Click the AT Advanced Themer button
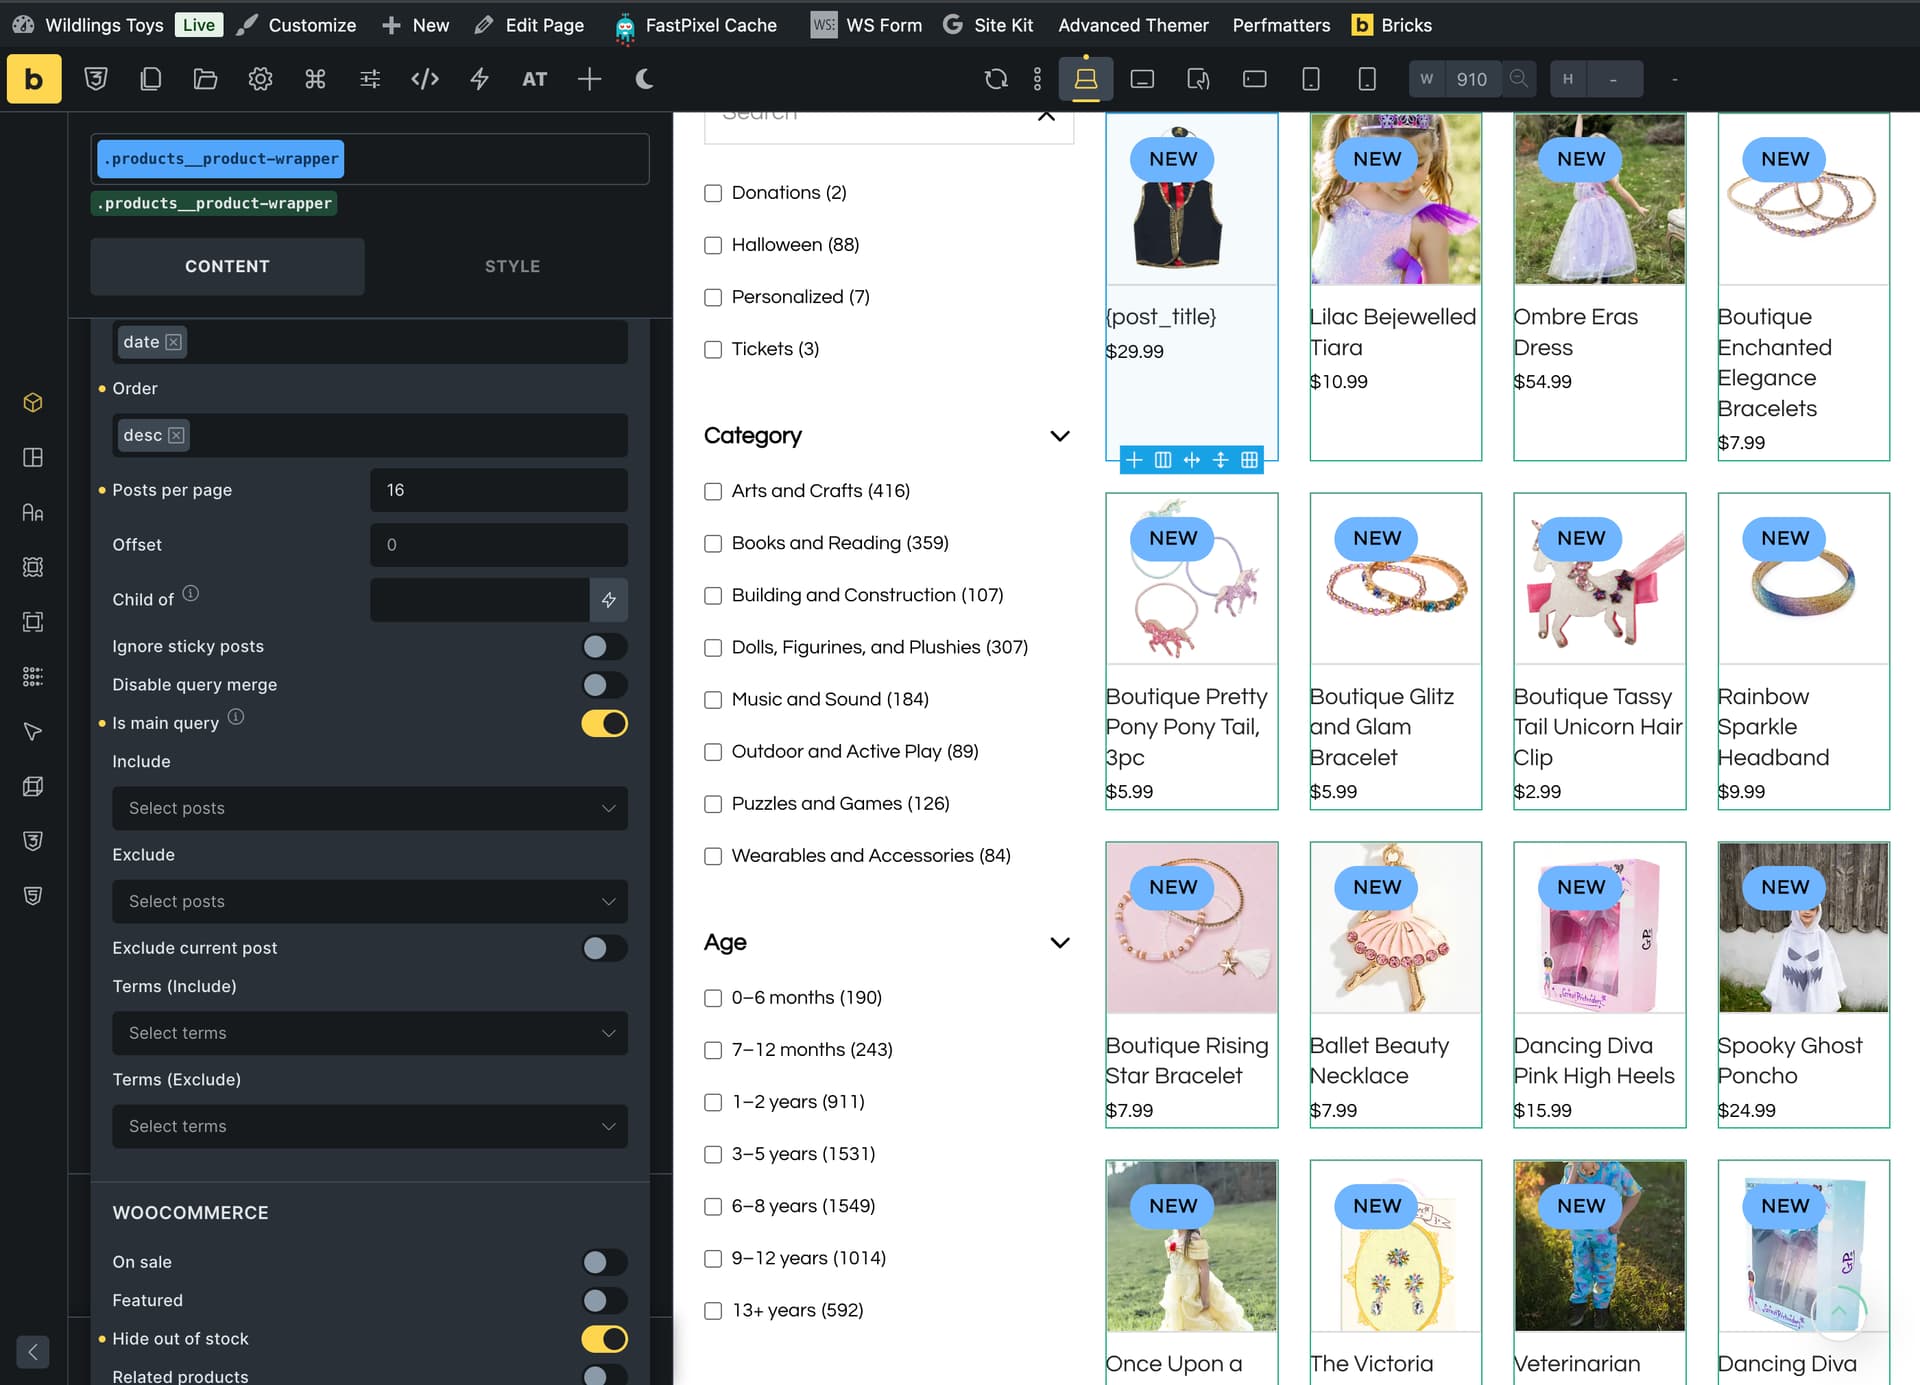 [535, 79]
